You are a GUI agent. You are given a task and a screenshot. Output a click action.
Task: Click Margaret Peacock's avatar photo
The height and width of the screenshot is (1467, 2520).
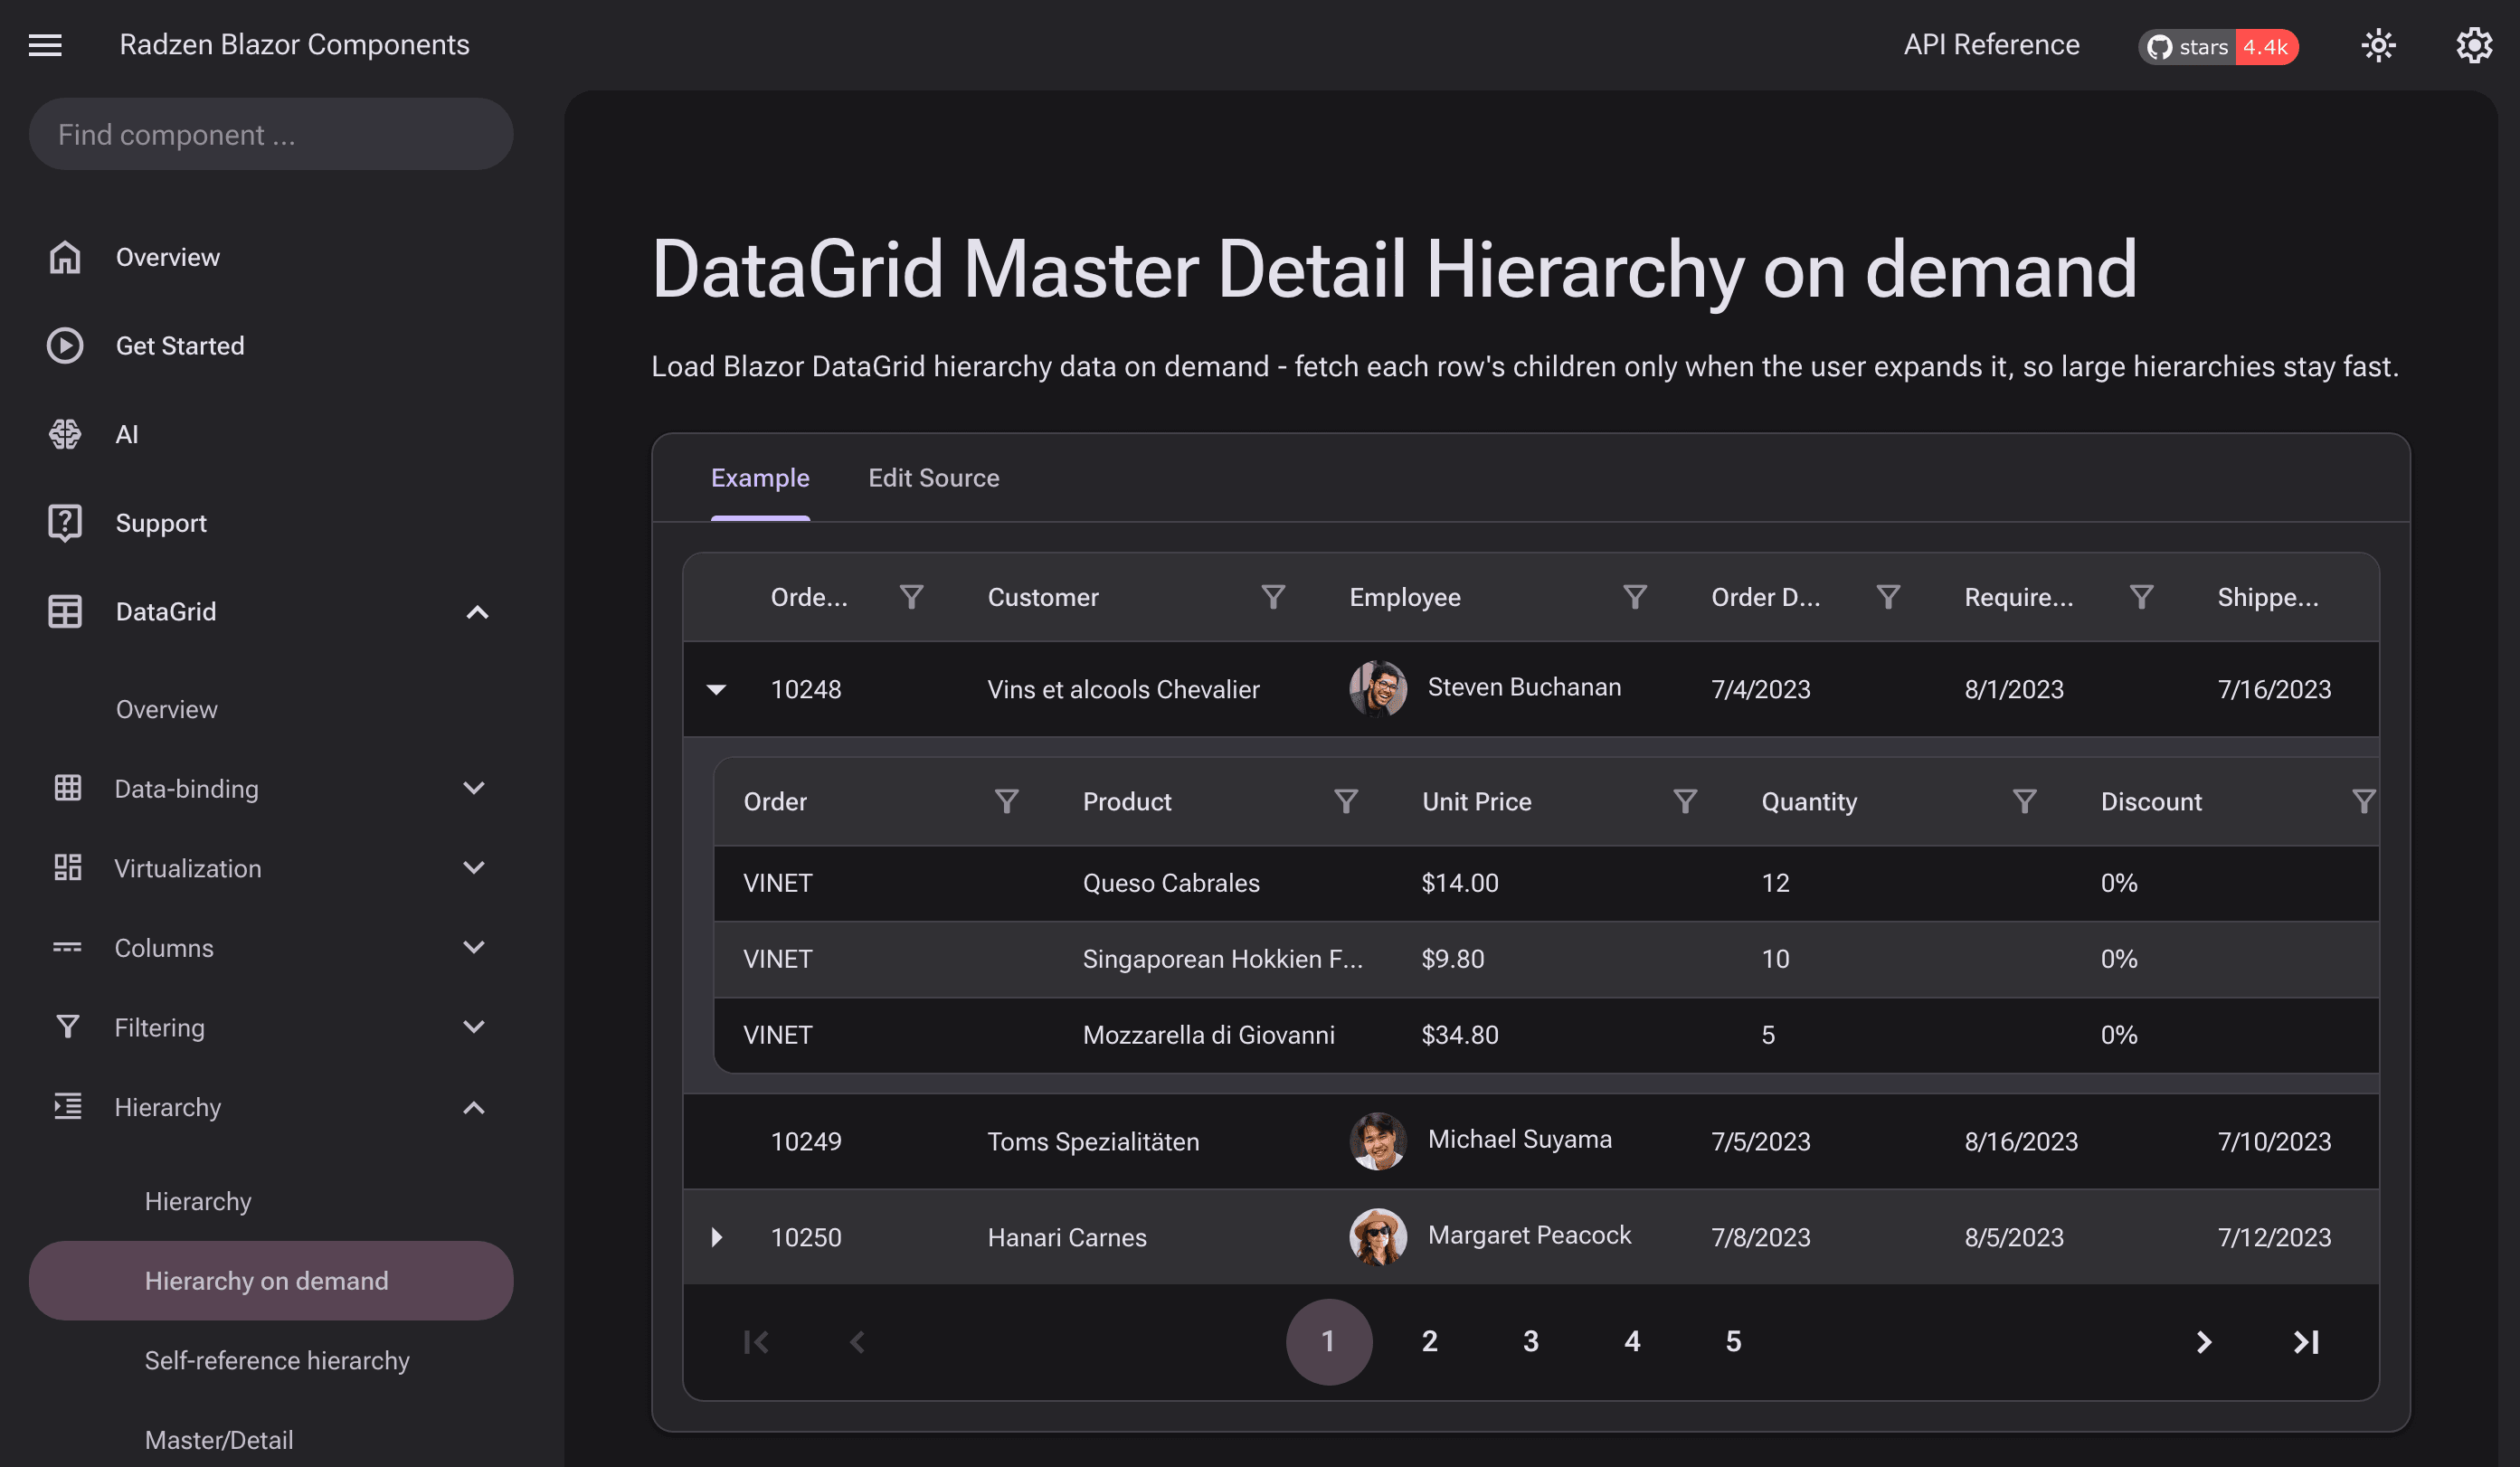click(1378, 1236)
